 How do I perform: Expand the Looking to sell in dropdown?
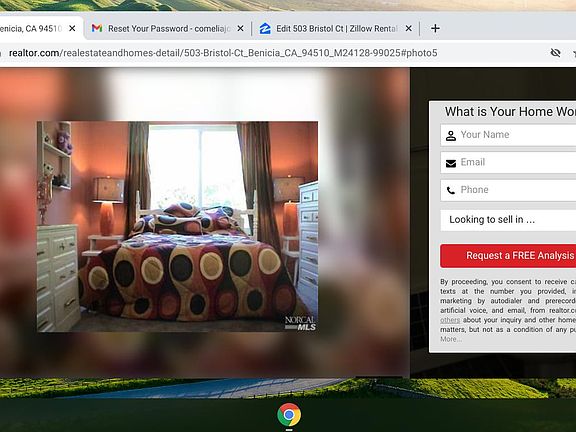[508, 220]
